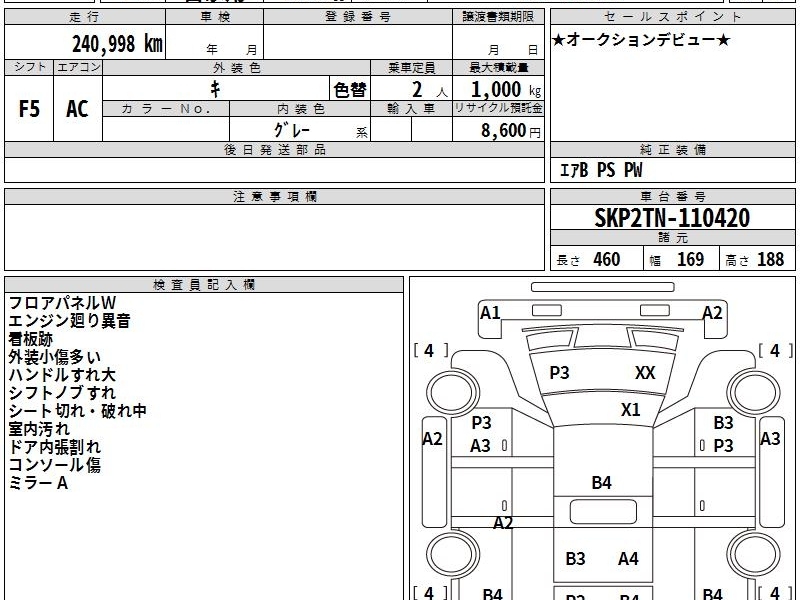Viewport: 800px width, 600px height.
Task: Click the 注意事項欄 header
Action: pos(275,196)
